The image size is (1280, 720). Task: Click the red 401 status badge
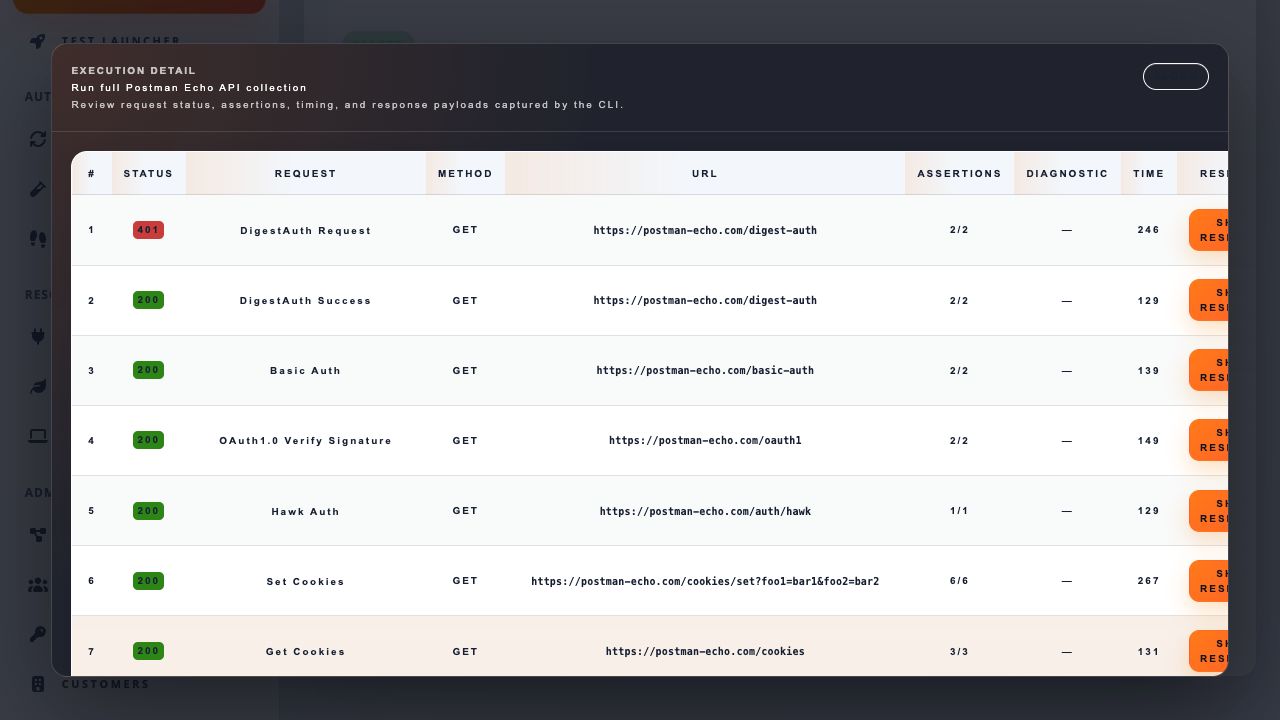coord(148,230)
